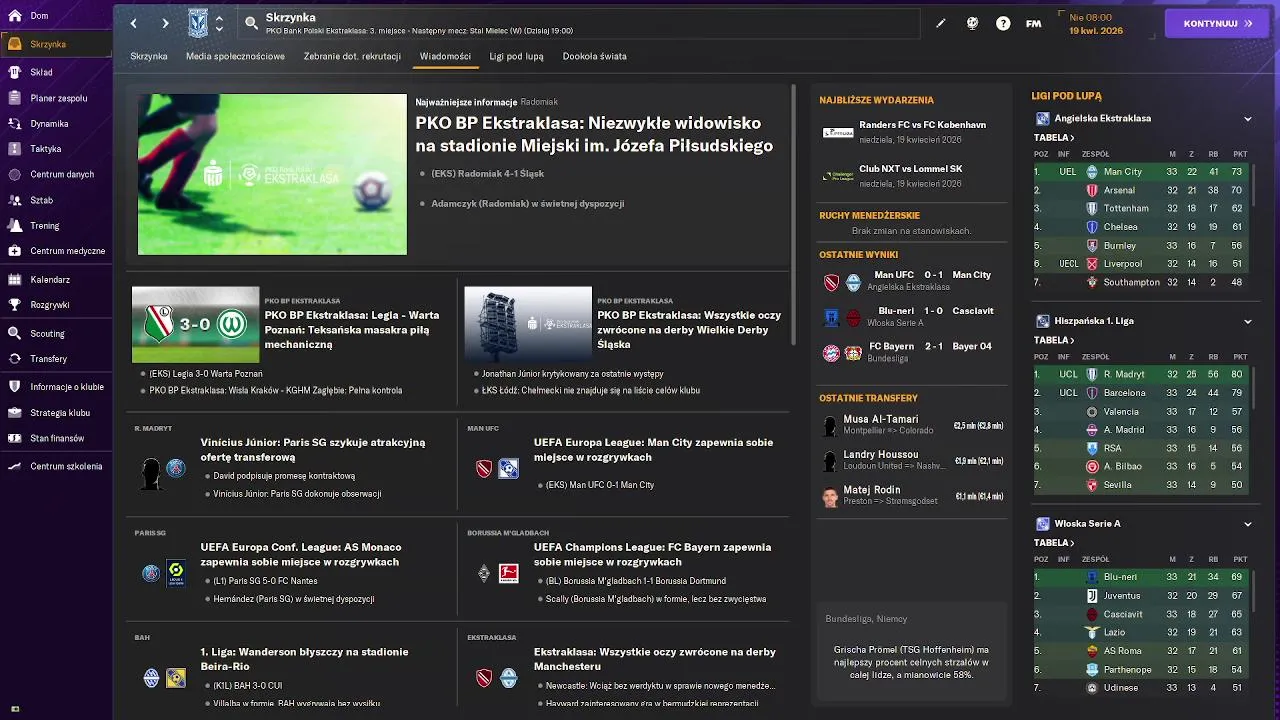Screen dimensions: 1280x720
Task: Open FC Bayern Champions League story
Action: pos(652,554)
